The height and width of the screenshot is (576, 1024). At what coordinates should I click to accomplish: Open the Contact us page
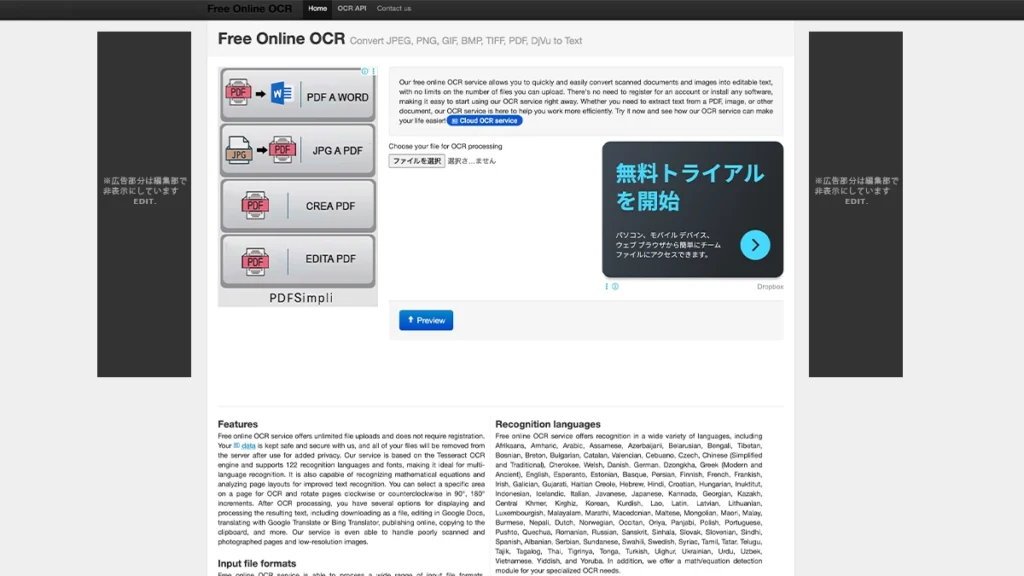[394, 8]
